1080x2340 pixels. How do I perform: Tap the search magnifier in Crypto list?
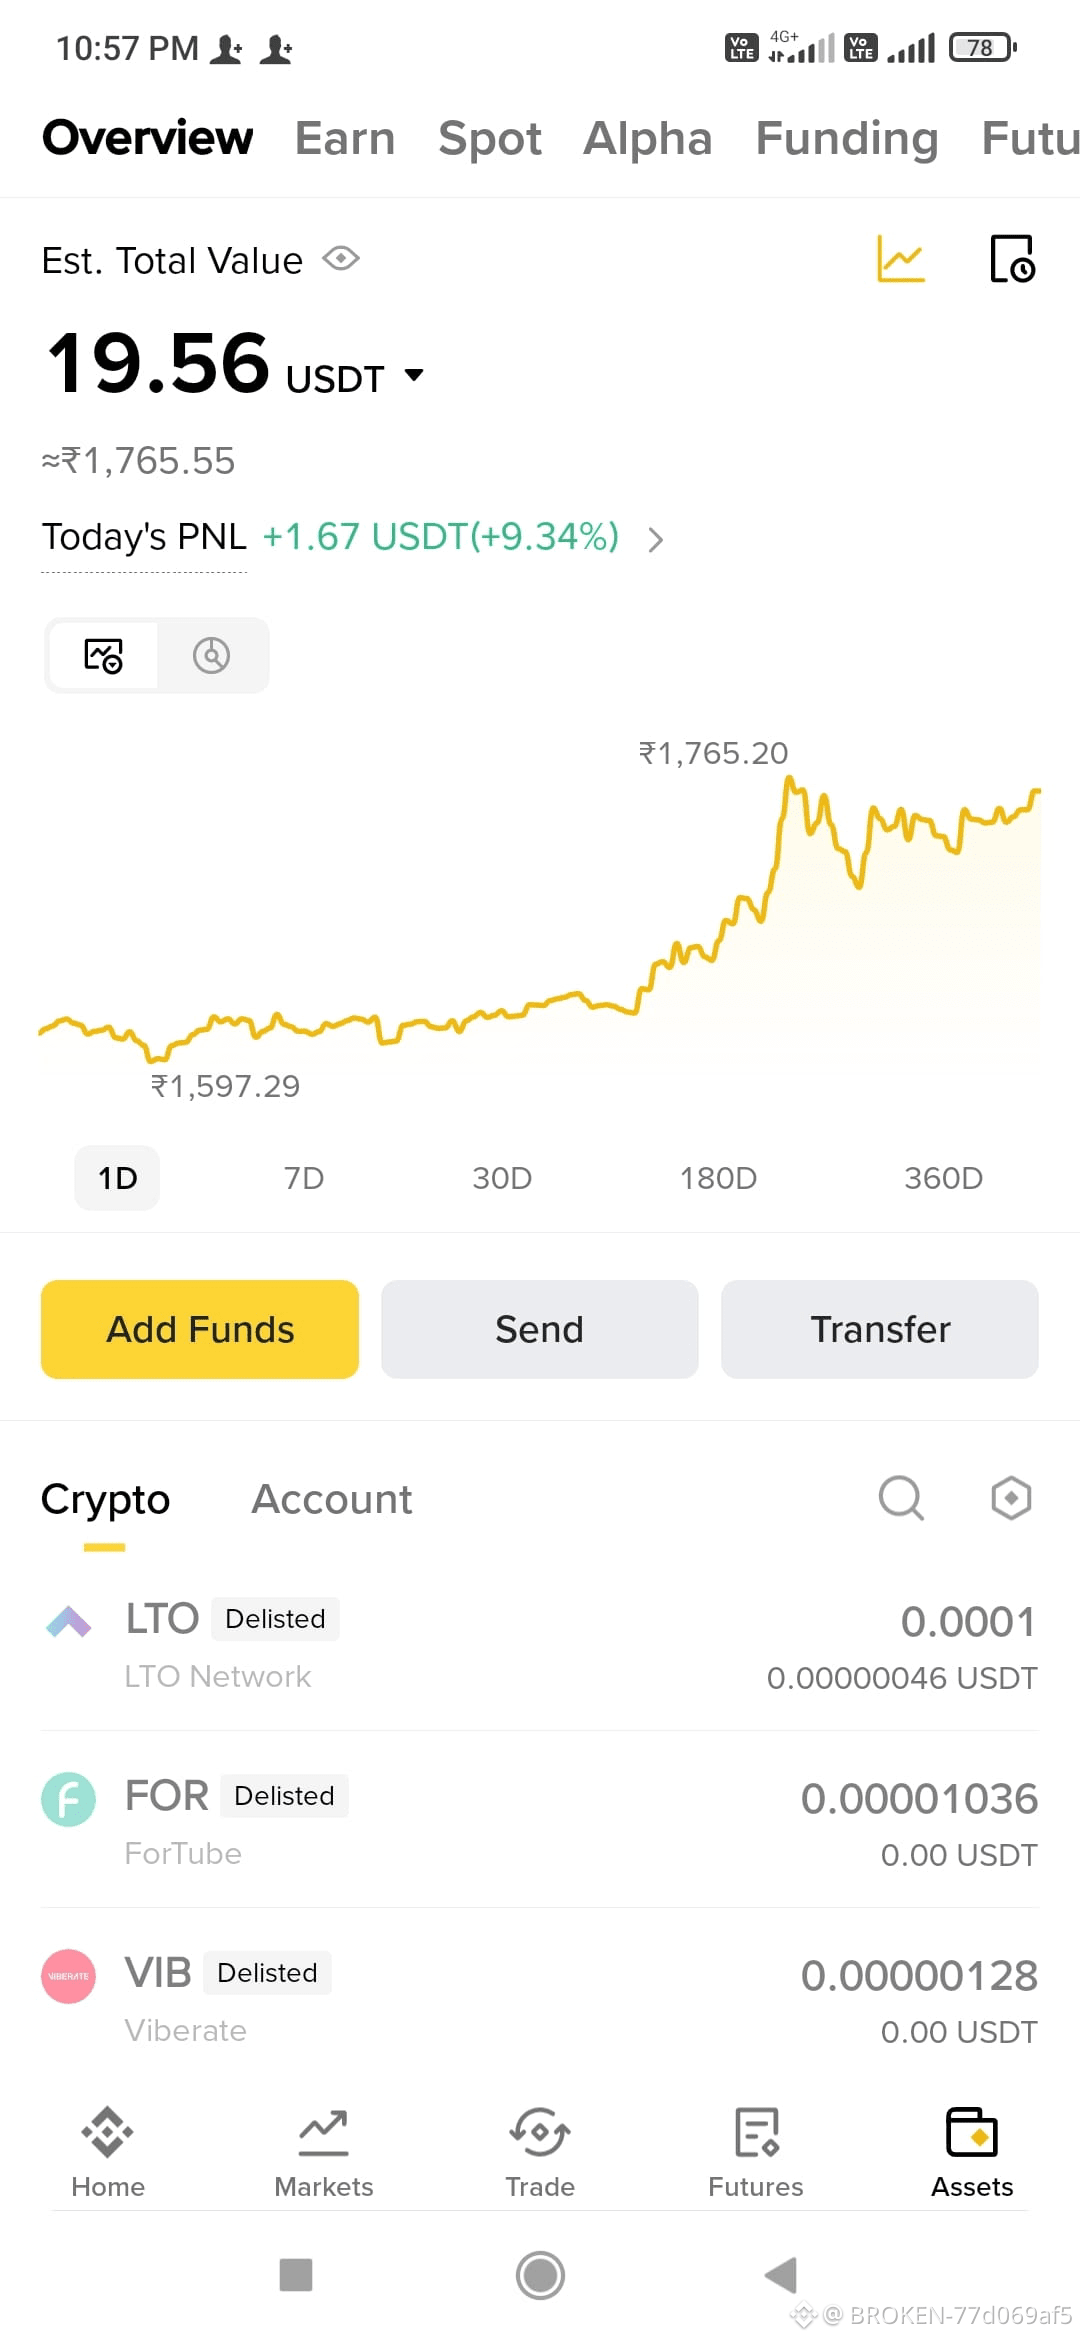click(901, 1498)
